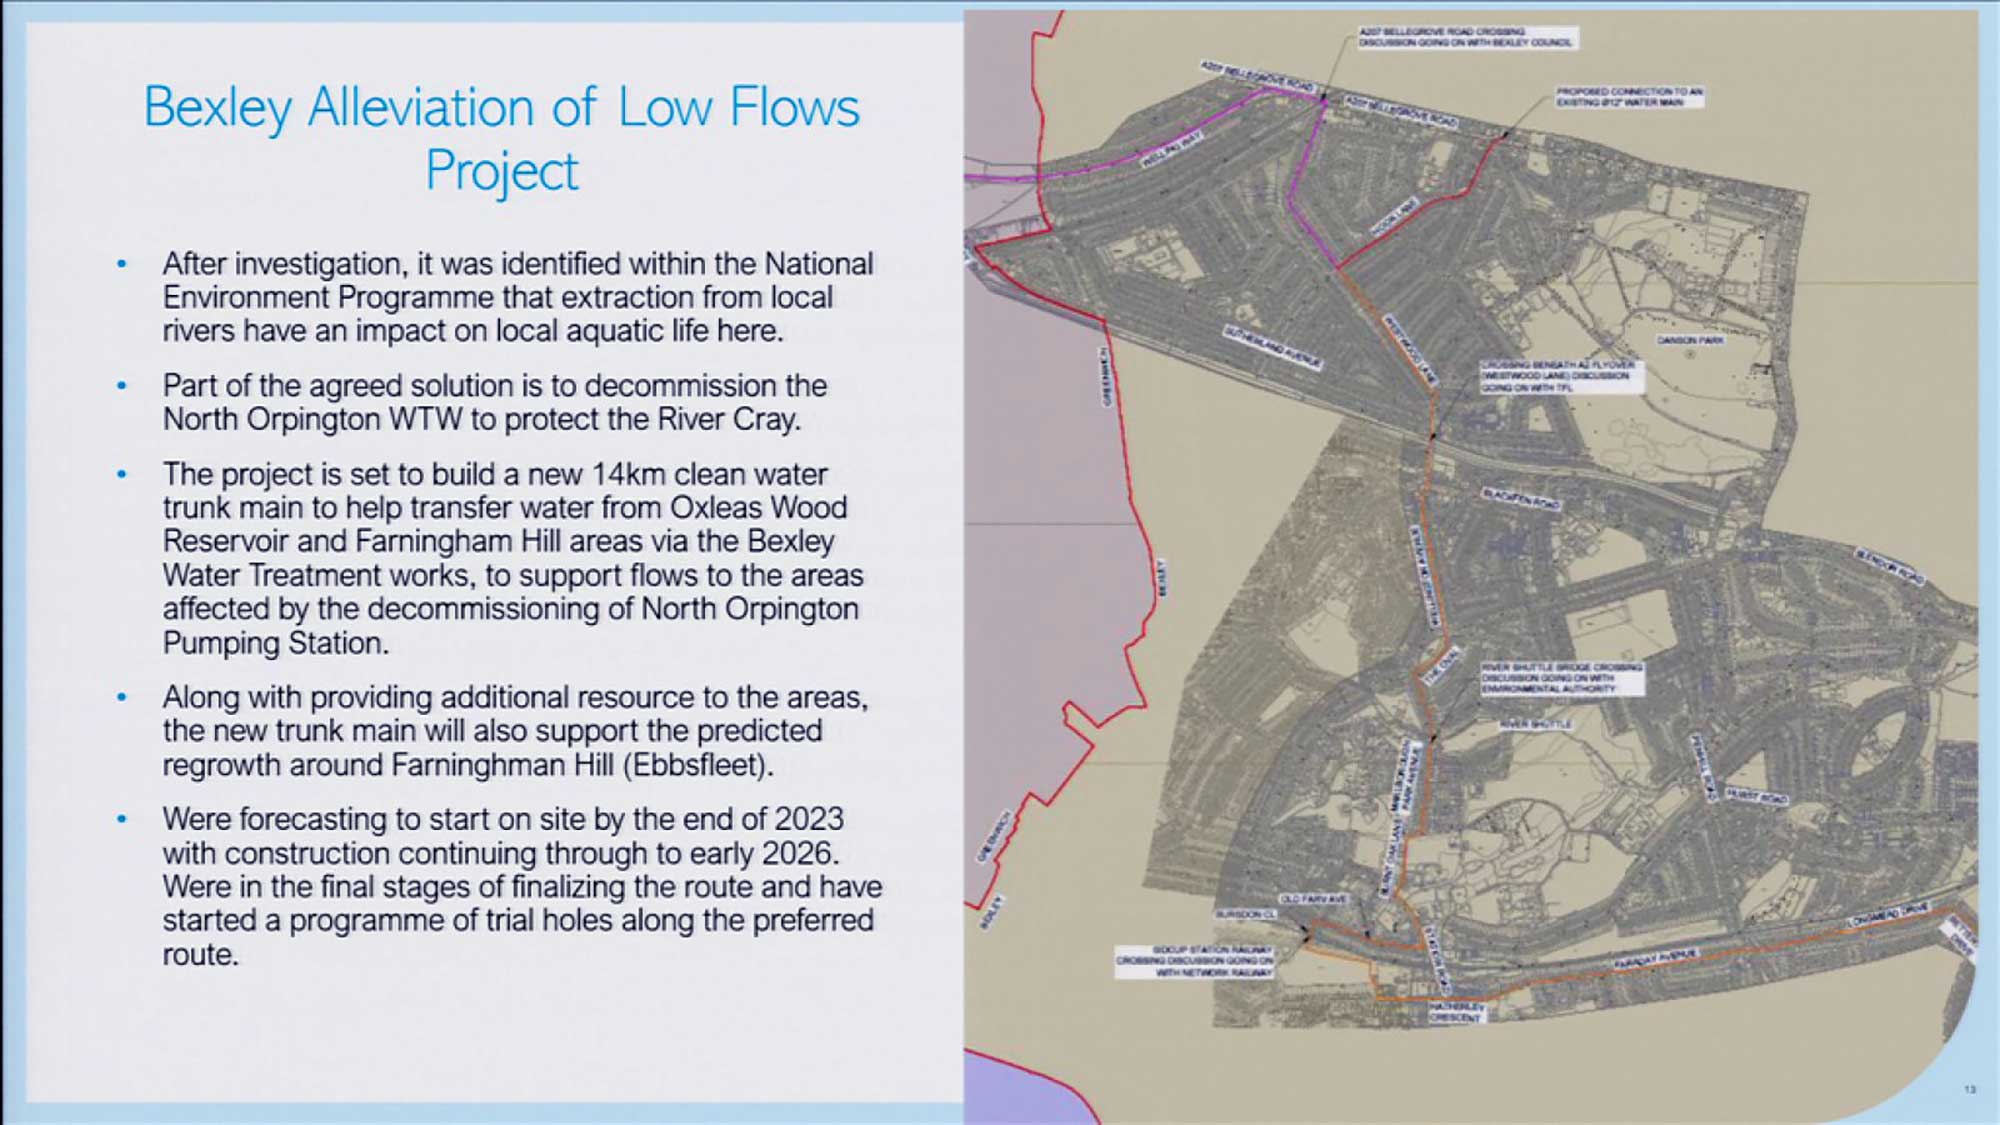Image resolution: width=2000 pixels, height=1125 pixels.
Task: Click the Welling Way map label
Action: pos(1172,150)
